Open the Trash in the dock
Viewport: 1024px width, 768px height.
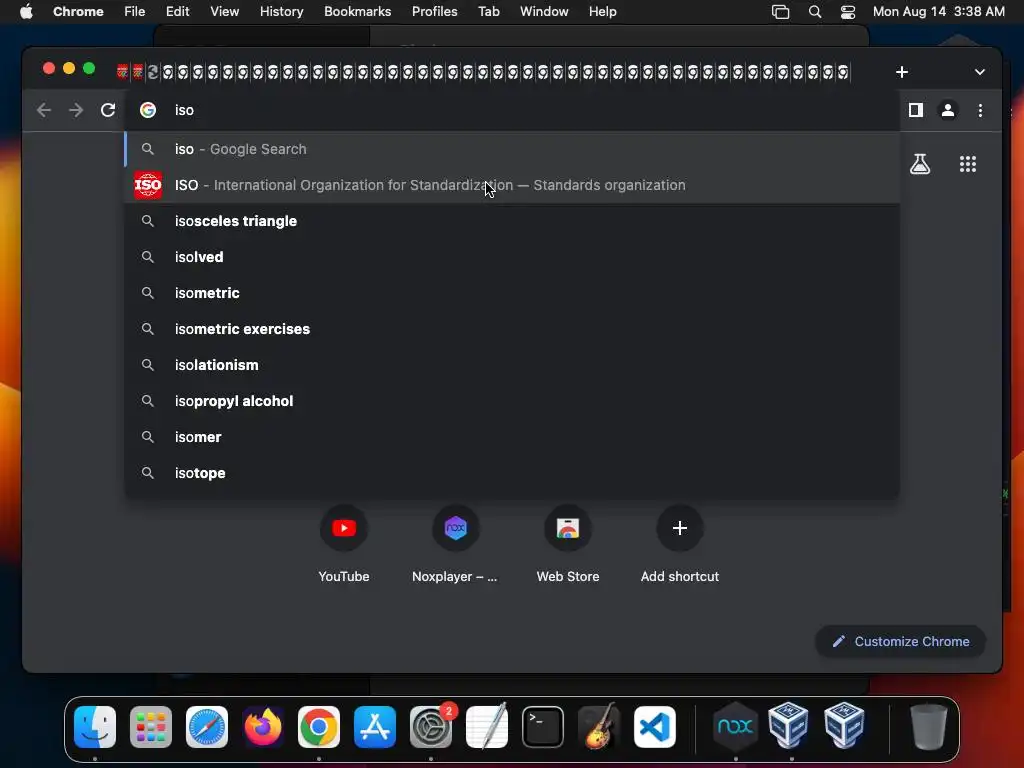point(929,726)
